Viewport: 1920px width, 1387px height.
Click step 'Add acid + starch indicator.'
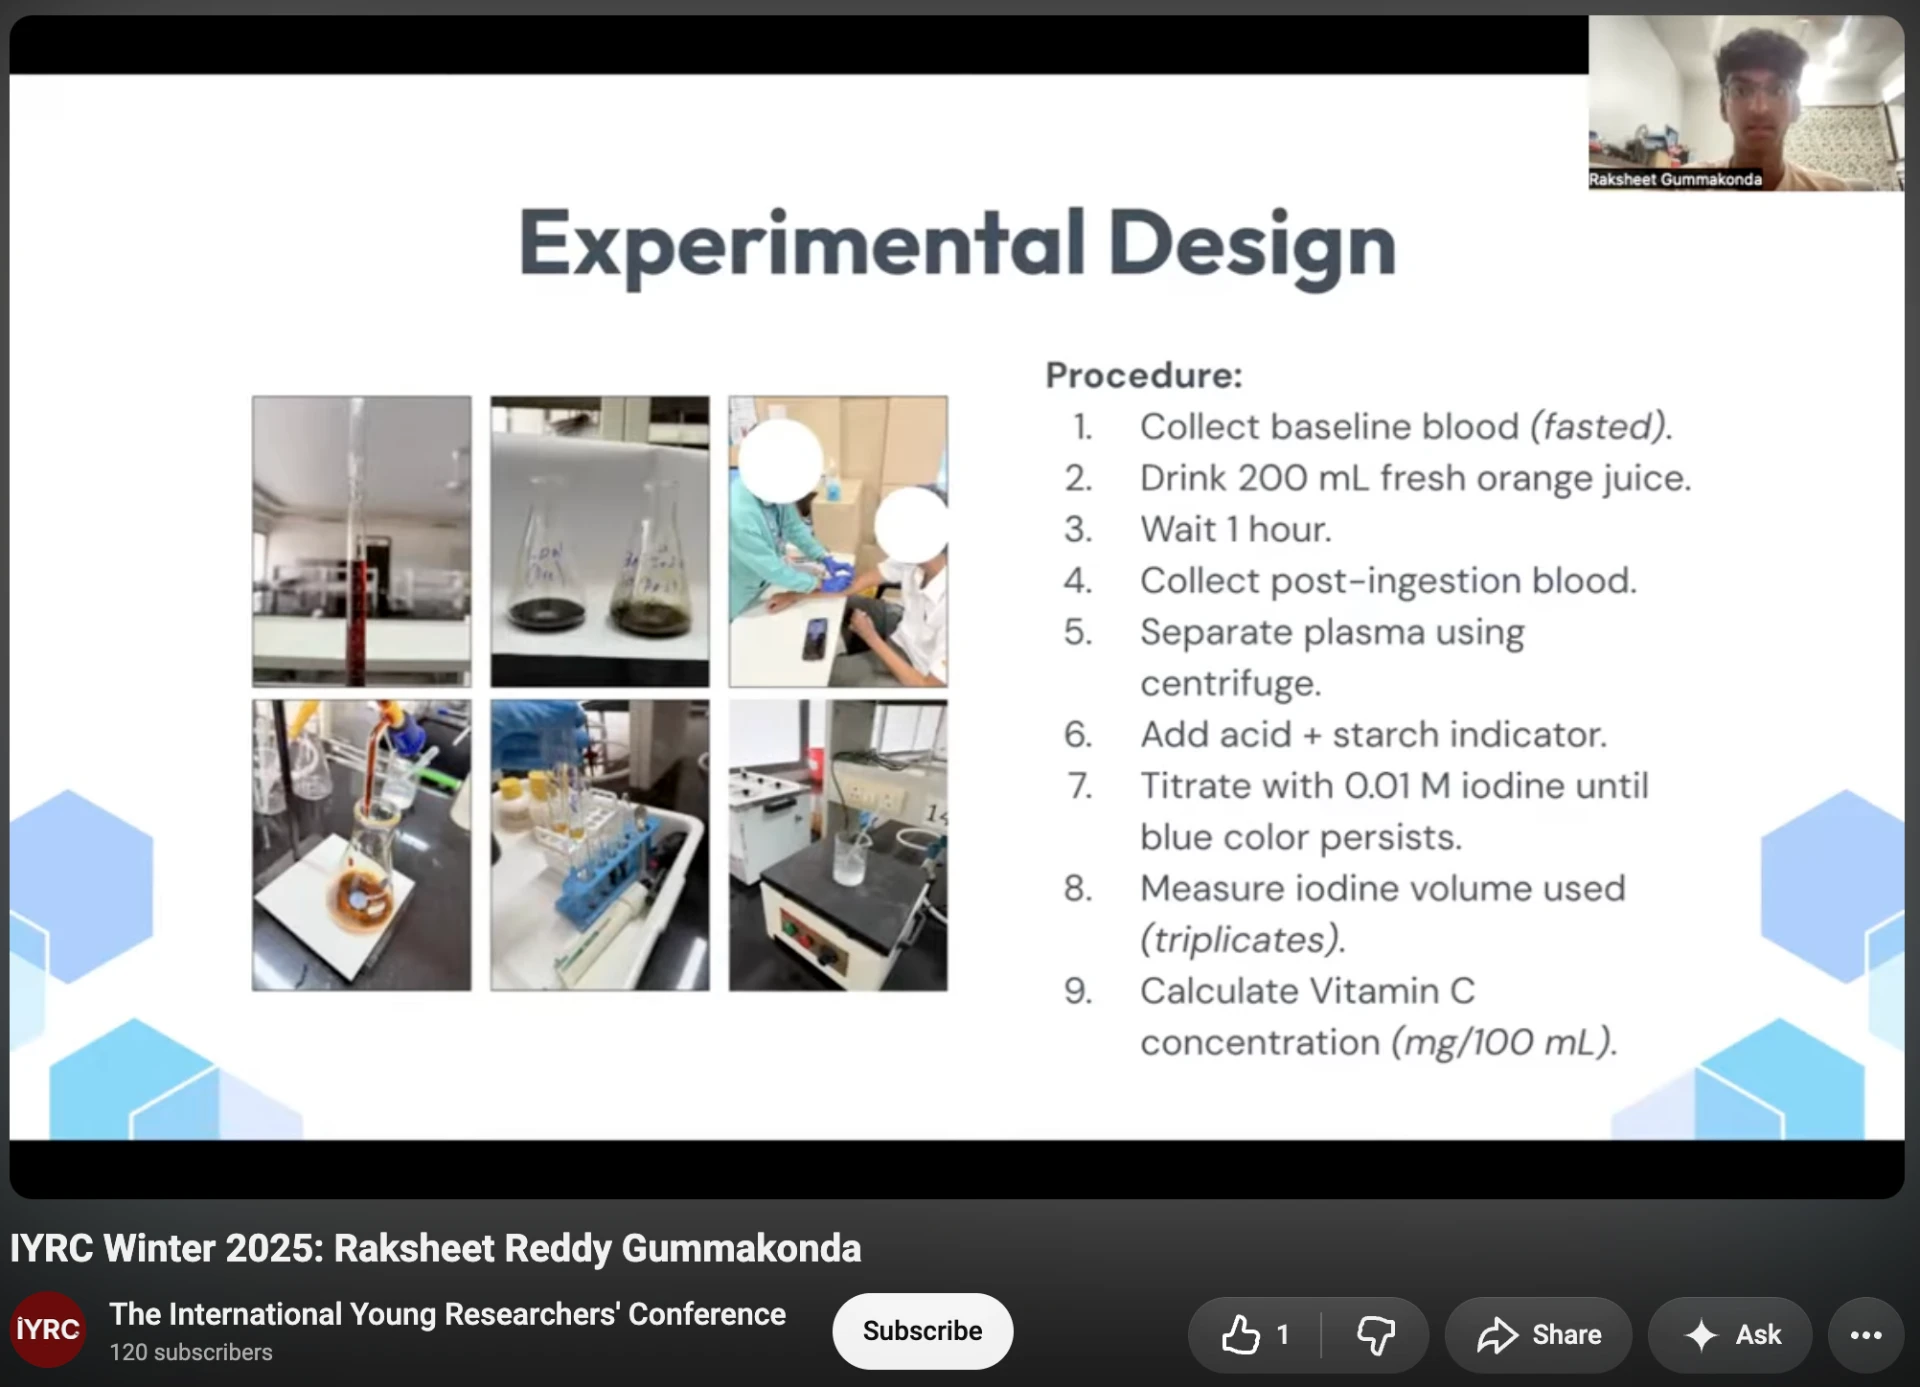(1373, 735)
